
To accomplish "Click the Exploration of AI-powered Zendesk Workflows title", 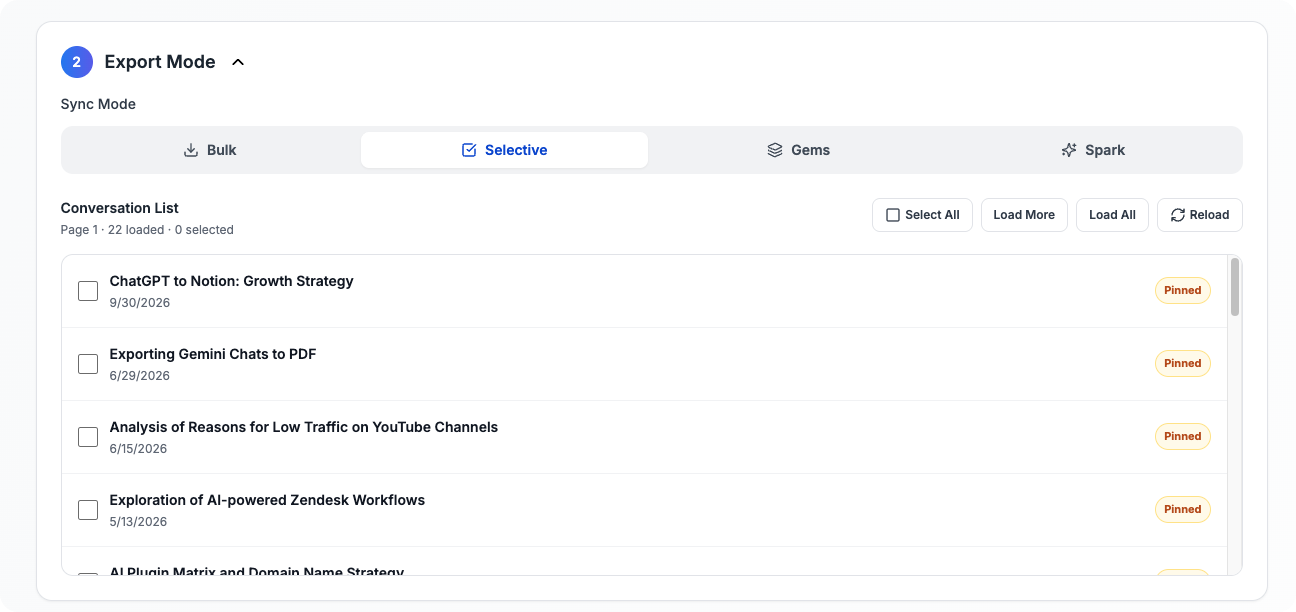I will tap(267, 500).
